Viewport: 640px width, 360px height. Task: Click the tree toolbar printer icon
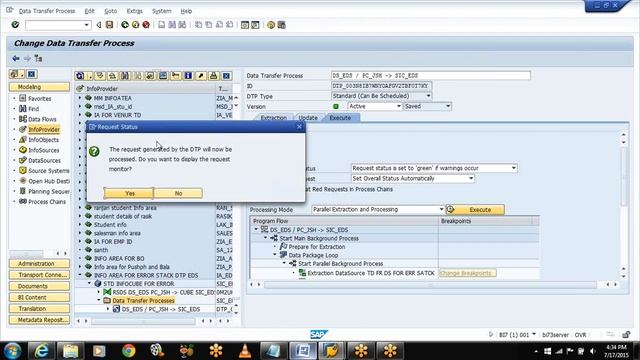point(213,76)
